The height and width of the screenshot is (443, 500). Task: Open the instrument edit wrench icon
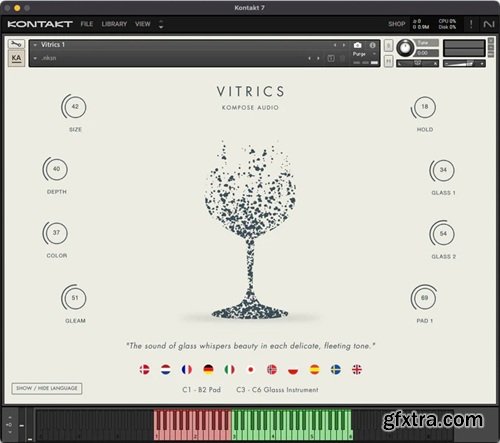pos(16,44)
